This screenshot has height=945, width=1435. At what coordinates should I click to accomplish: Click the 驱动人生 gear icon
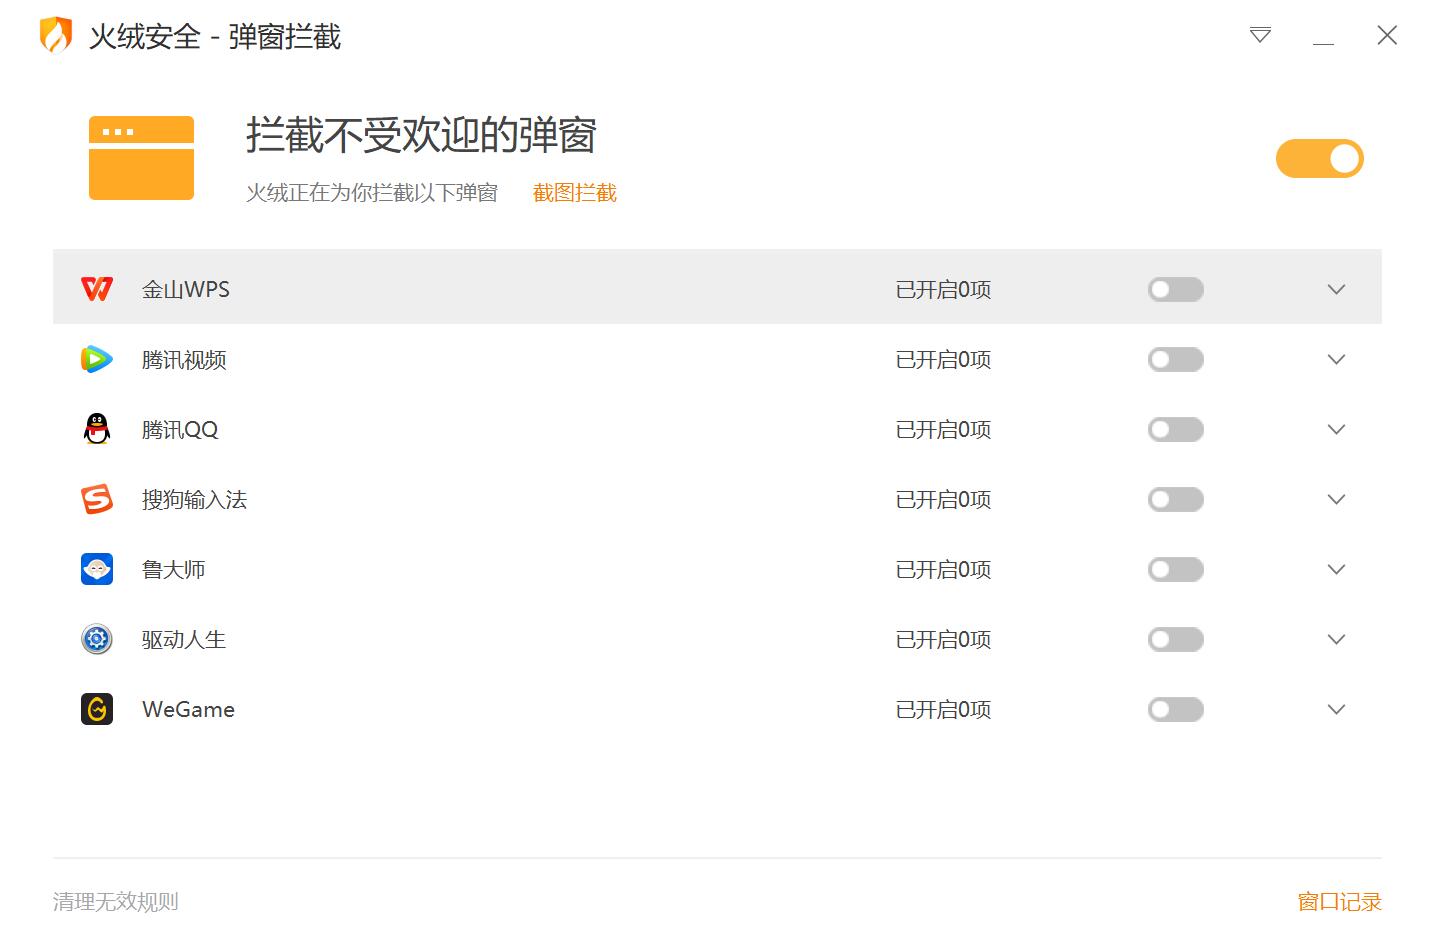pos(97,639)
